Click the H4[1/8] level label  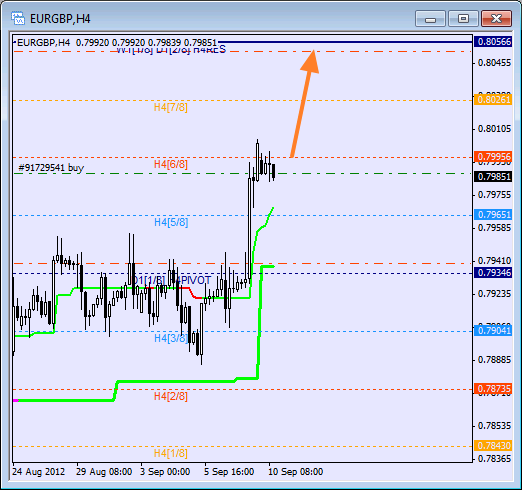click(171, 453)
